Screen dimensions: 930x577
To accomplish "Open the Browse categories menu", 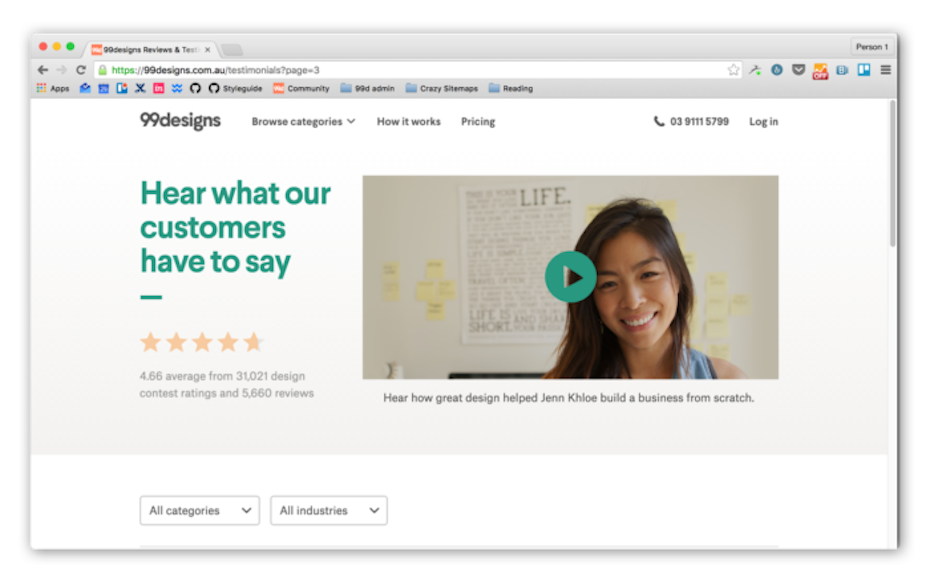I will coord(303,122).
